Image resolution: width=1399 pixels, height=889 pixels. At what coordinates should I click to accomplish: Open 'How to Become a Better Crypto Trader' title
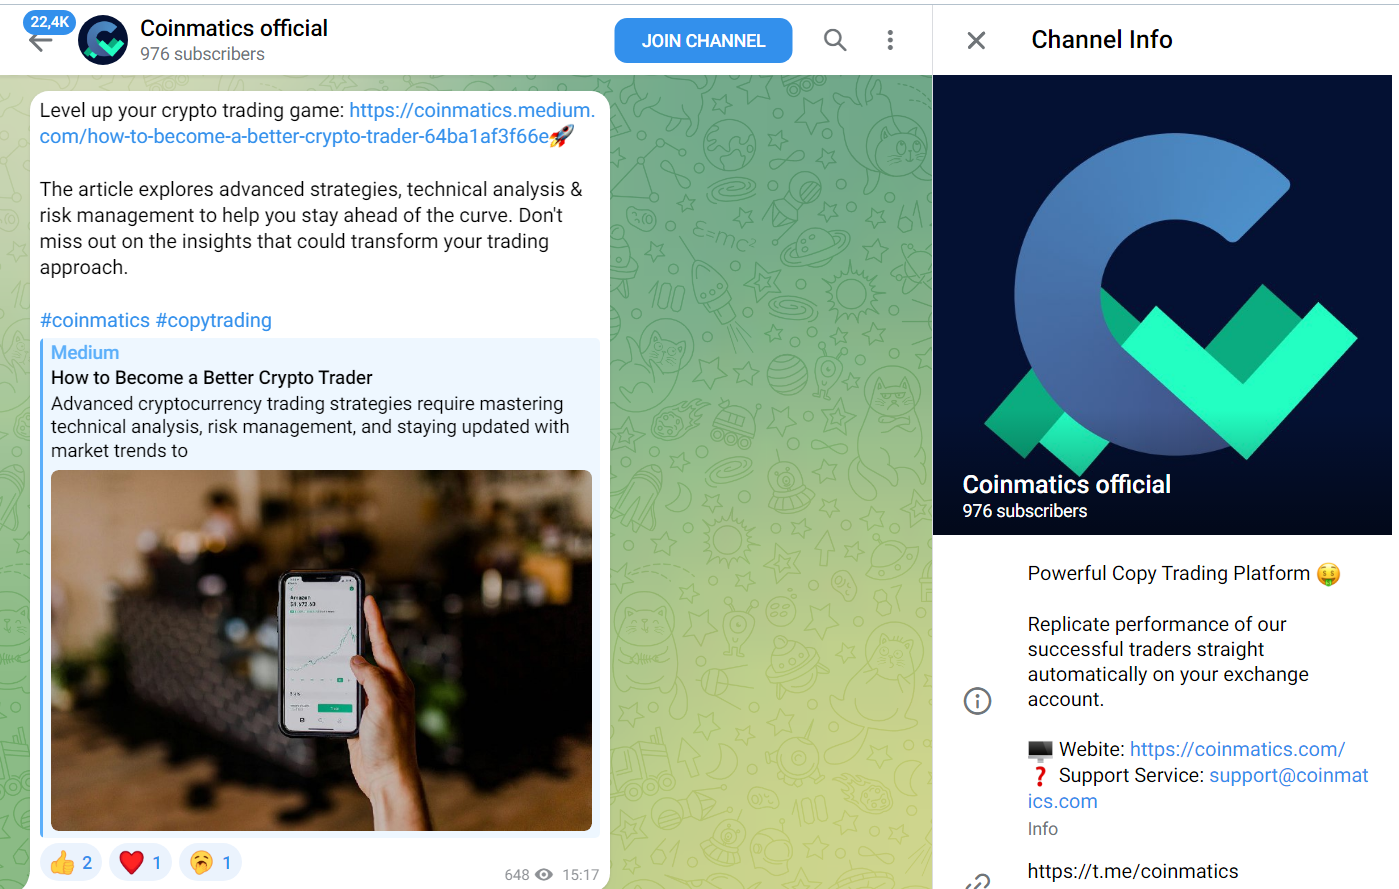tap(212, 377)
